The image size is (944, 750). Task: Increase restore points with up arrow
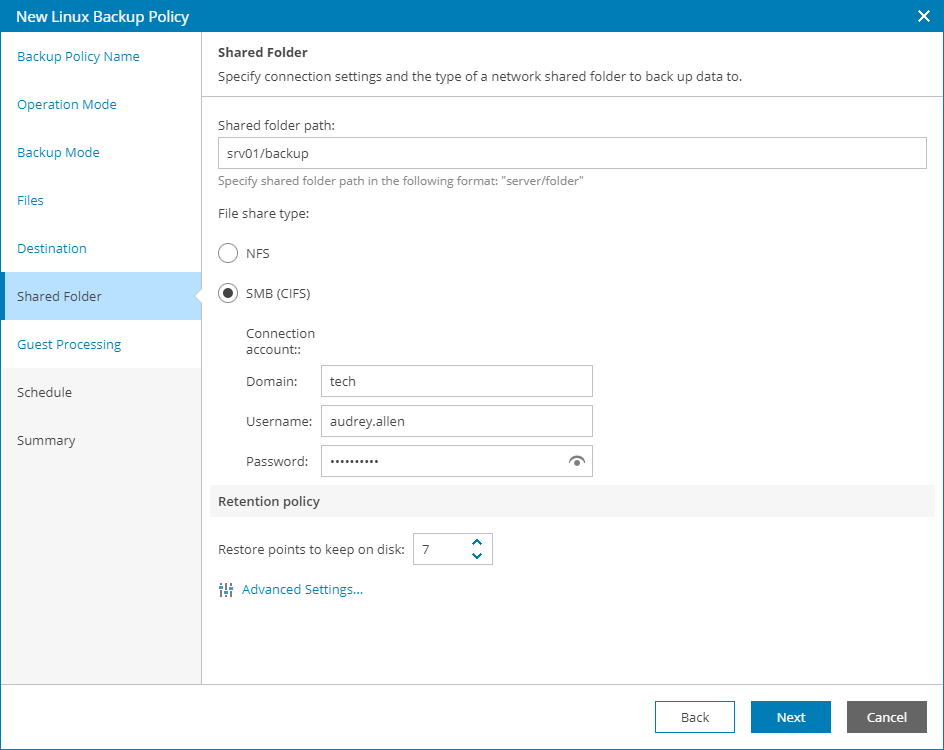(477, 542)
